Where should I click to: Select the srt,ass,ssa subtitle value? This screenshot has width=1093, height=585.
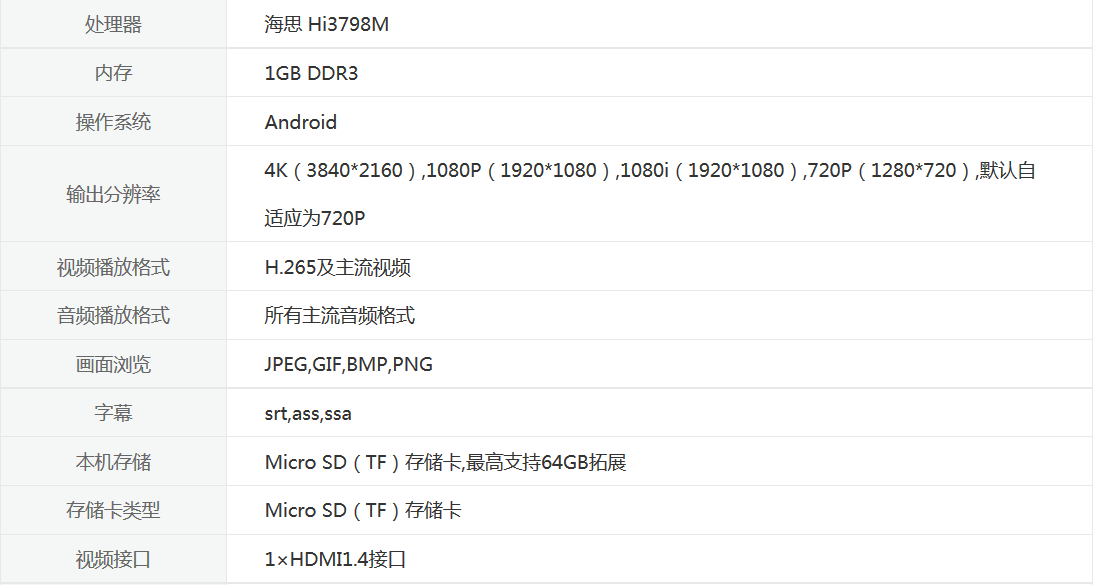[307, 413]
